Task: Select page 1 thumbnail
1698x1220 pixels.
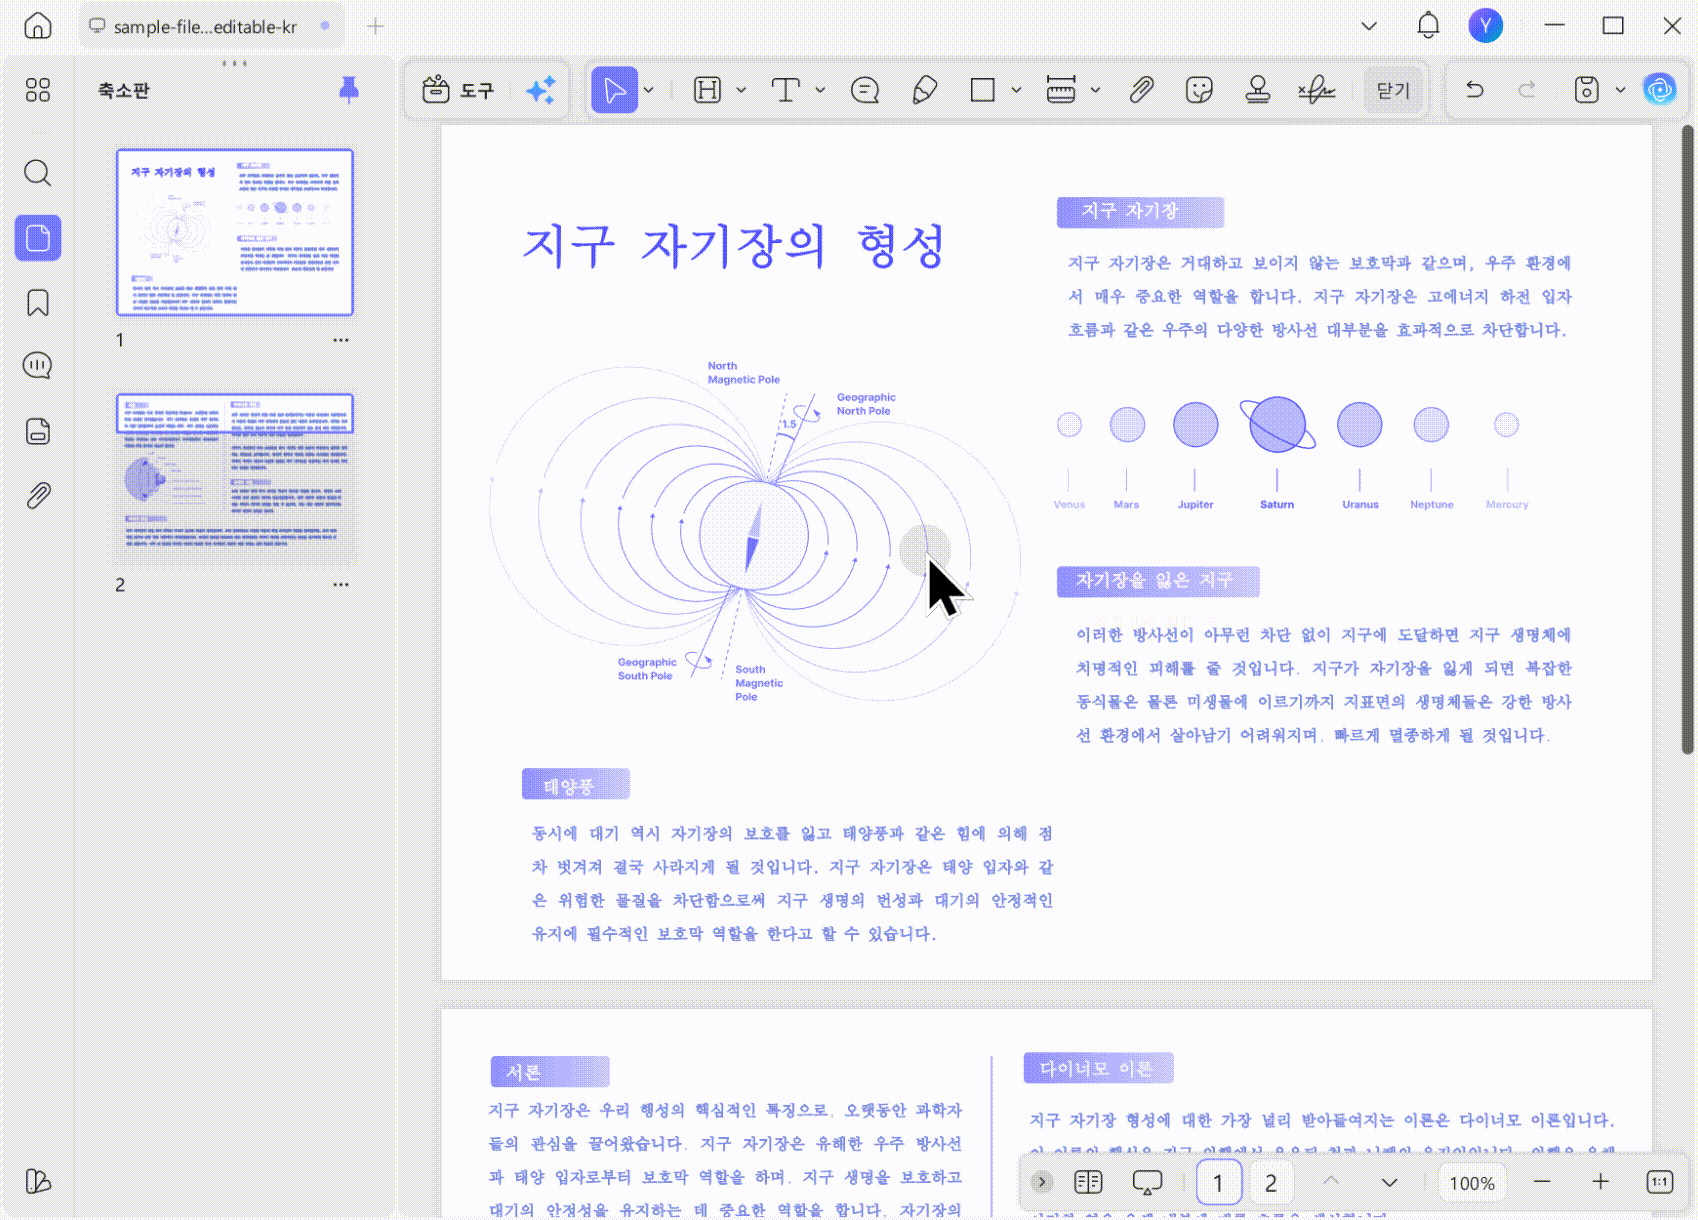Action: pos(235,232)
